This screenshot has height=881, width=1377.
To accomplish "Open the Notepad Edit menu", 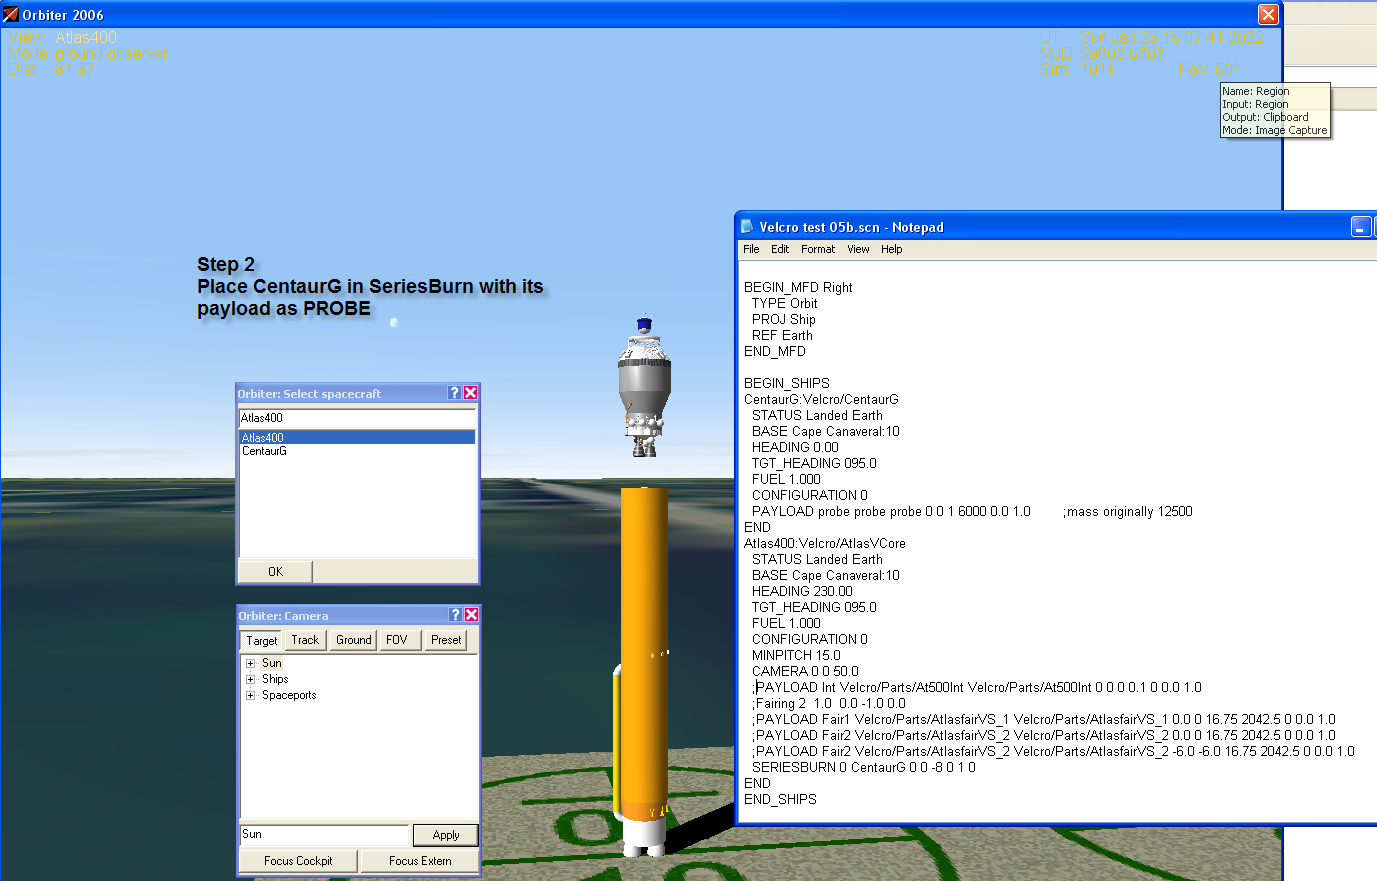I will [780, 249].
